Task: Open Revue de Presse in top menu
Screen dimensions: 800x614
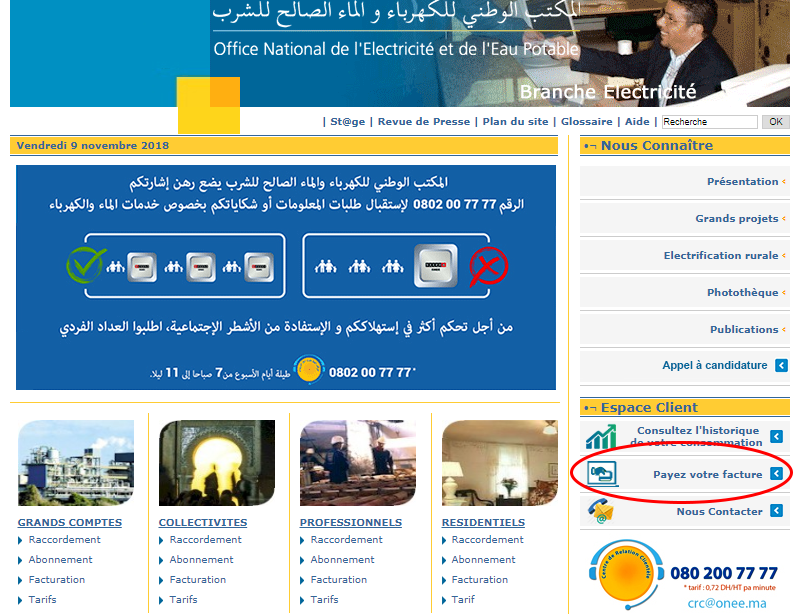Action: 423,122
